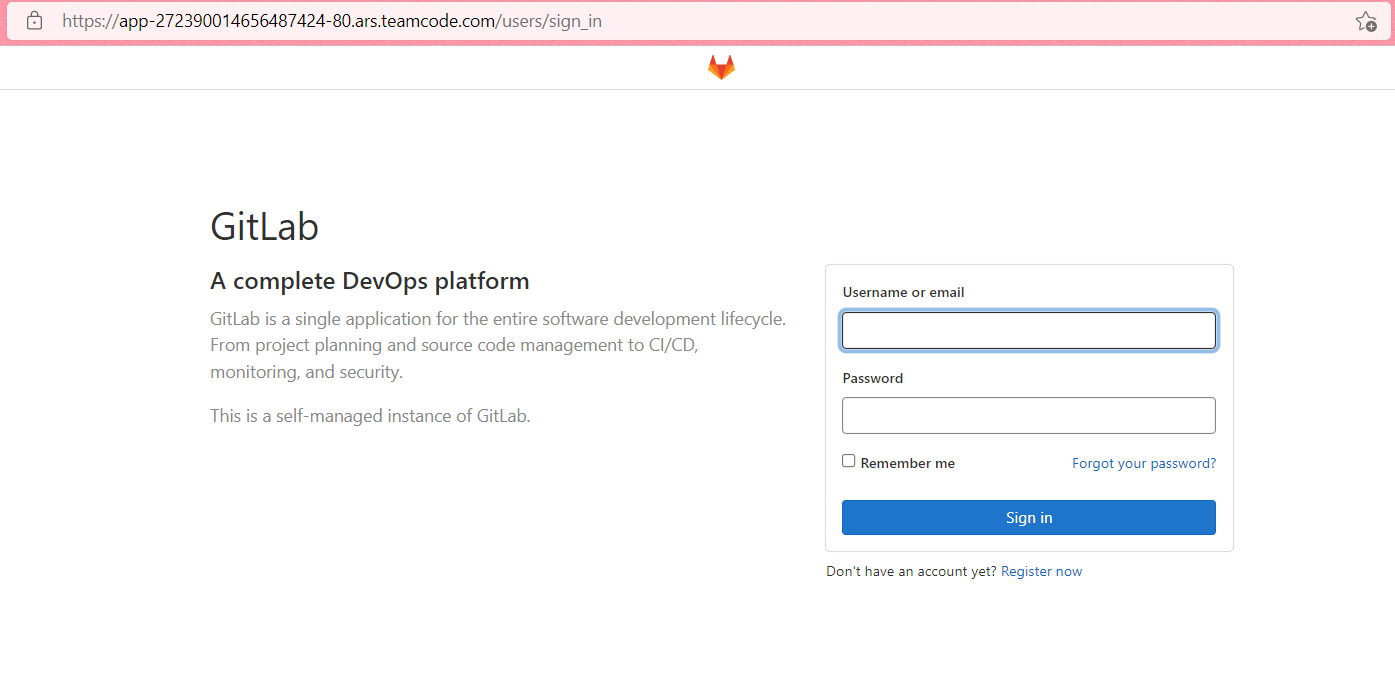This screenshot has height=683, width=1395.
Task: Click 'This is a self-managed instance' text
Action: 370,416
